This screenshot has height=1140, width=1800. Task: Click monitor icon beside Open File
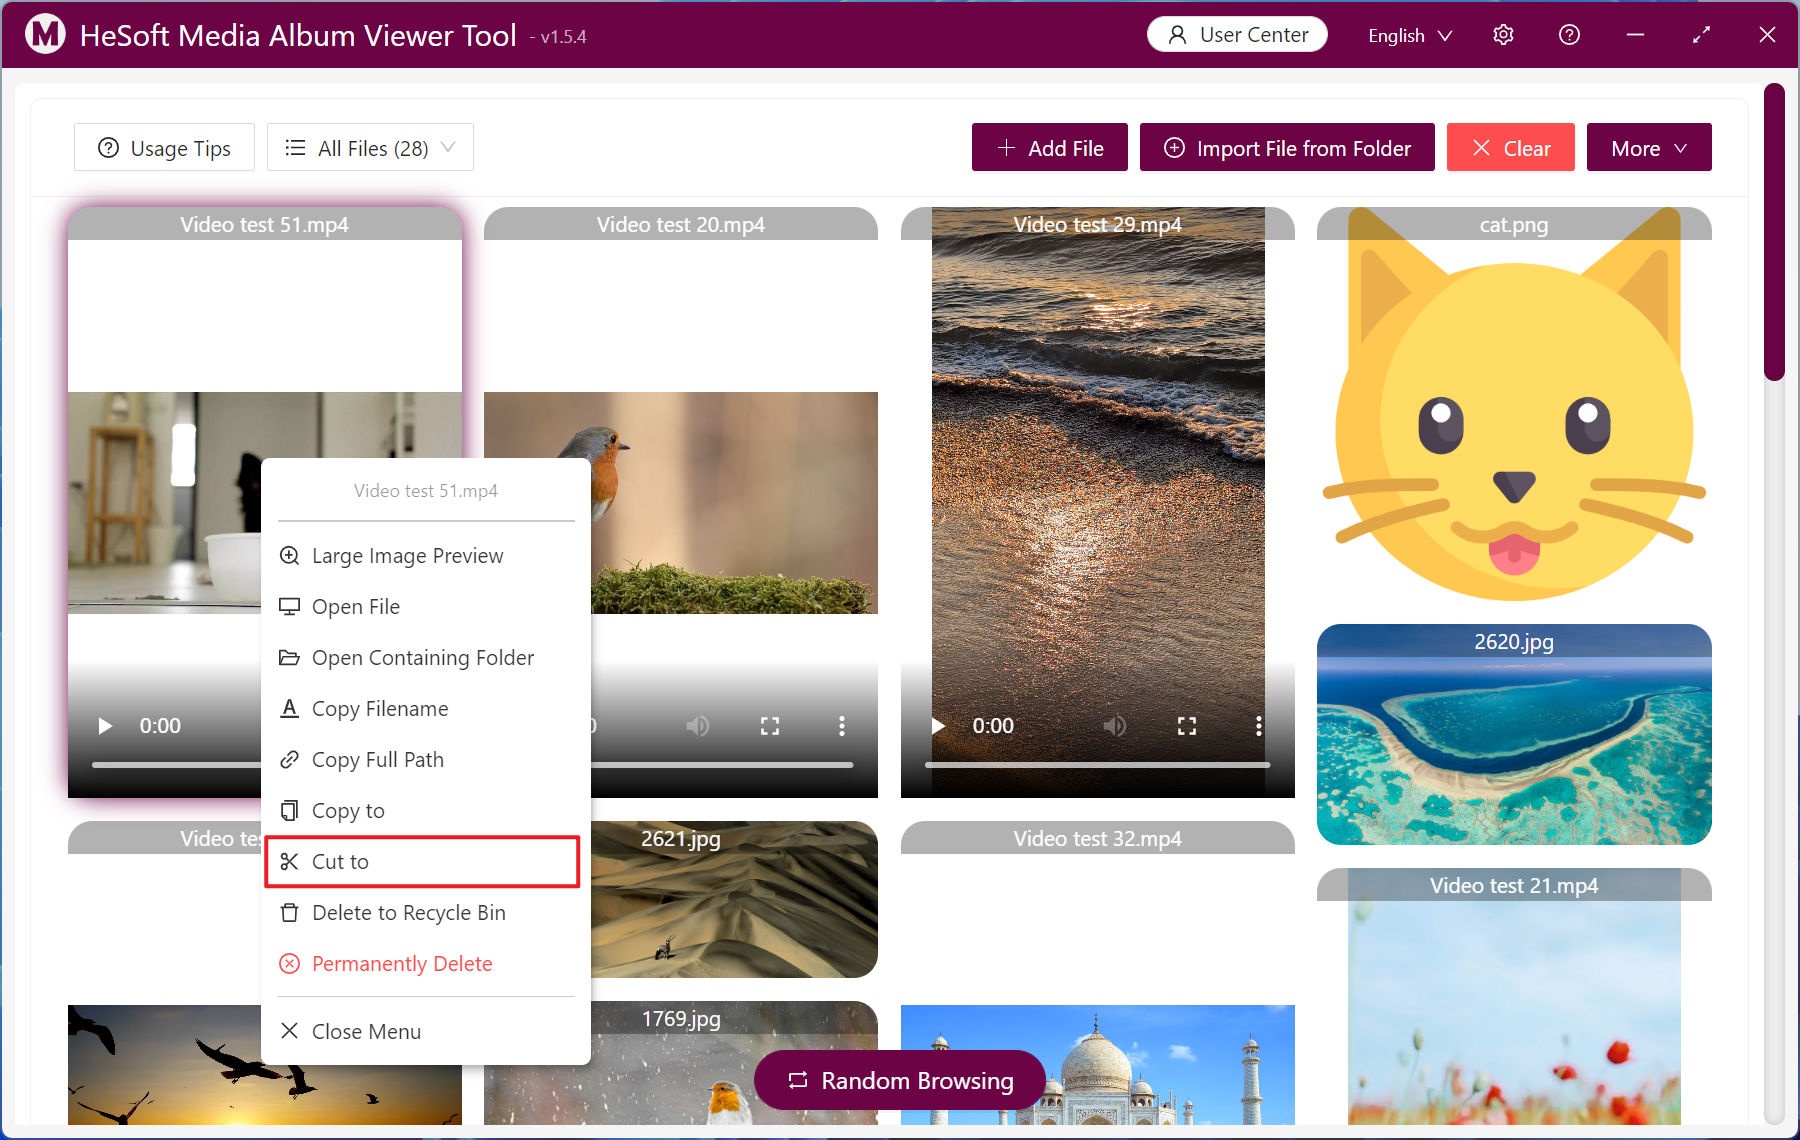point(289,606)
